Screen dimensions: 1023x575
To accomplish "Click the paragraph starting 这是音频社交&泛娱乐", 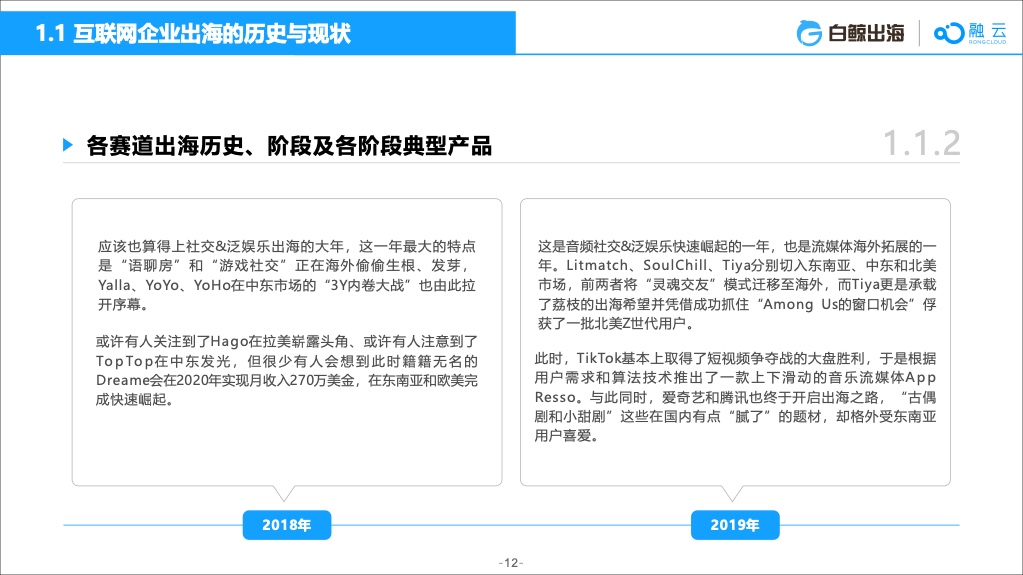I will tap(737, 285).
